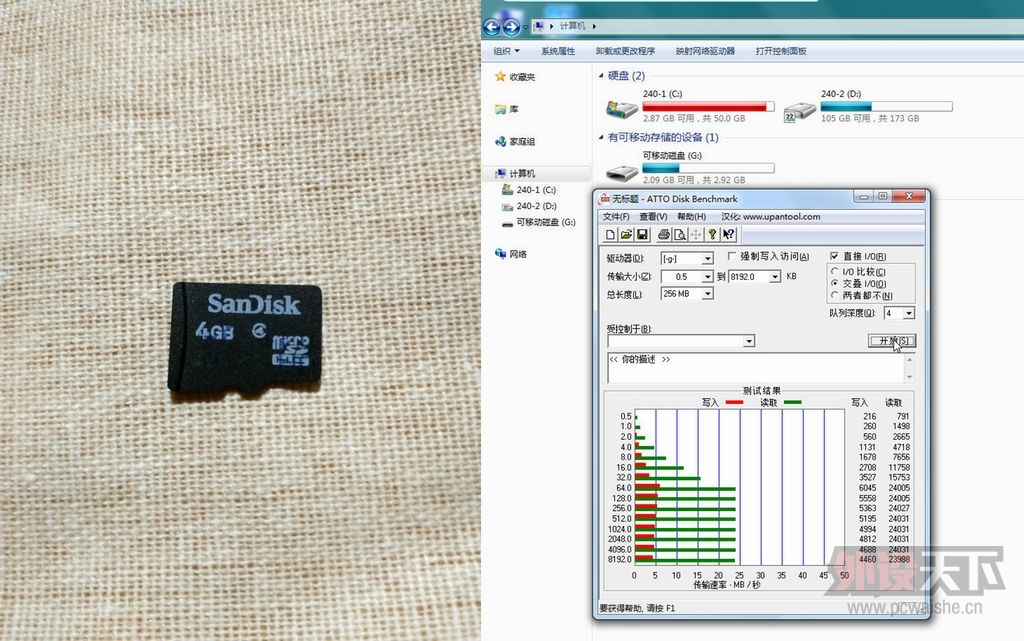Open the 组织 dropdown in Explorer toolbar
This screenshot has height=641, width=1024.
(506, 51)
